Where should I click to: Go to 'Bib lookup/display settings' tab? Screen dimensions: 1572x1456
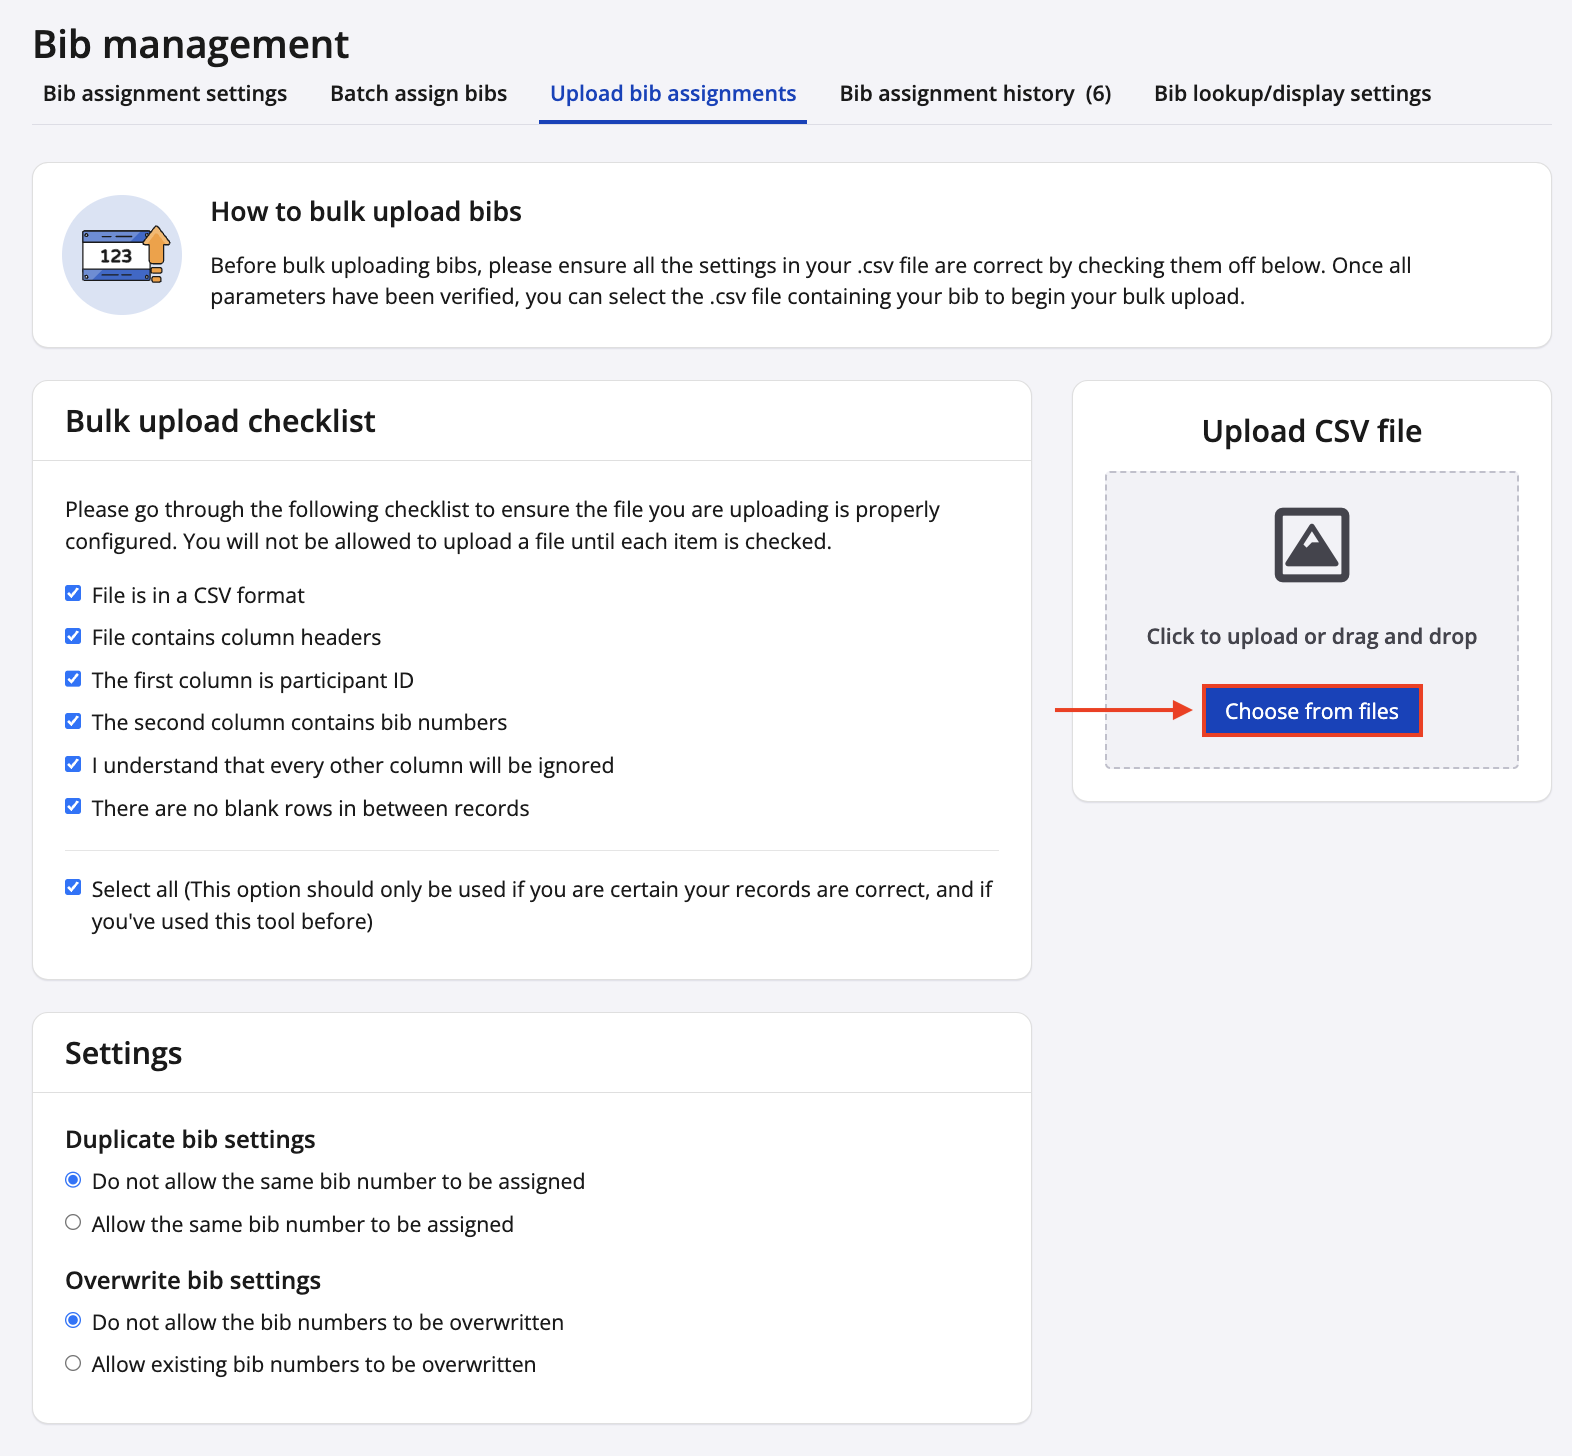pyautogui.click(x=1292, y=94)
